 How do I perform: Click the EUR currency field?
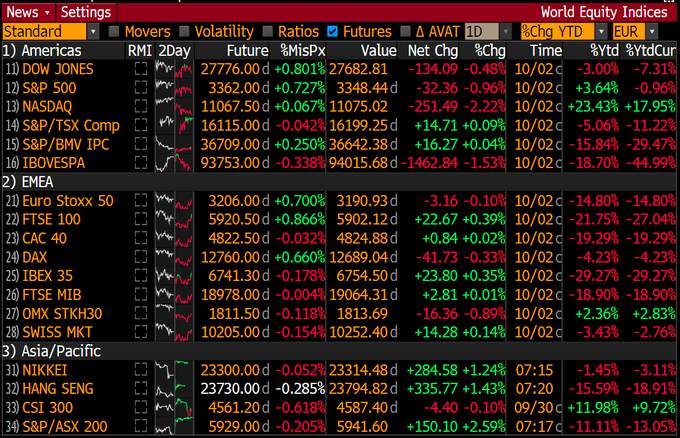629,32
